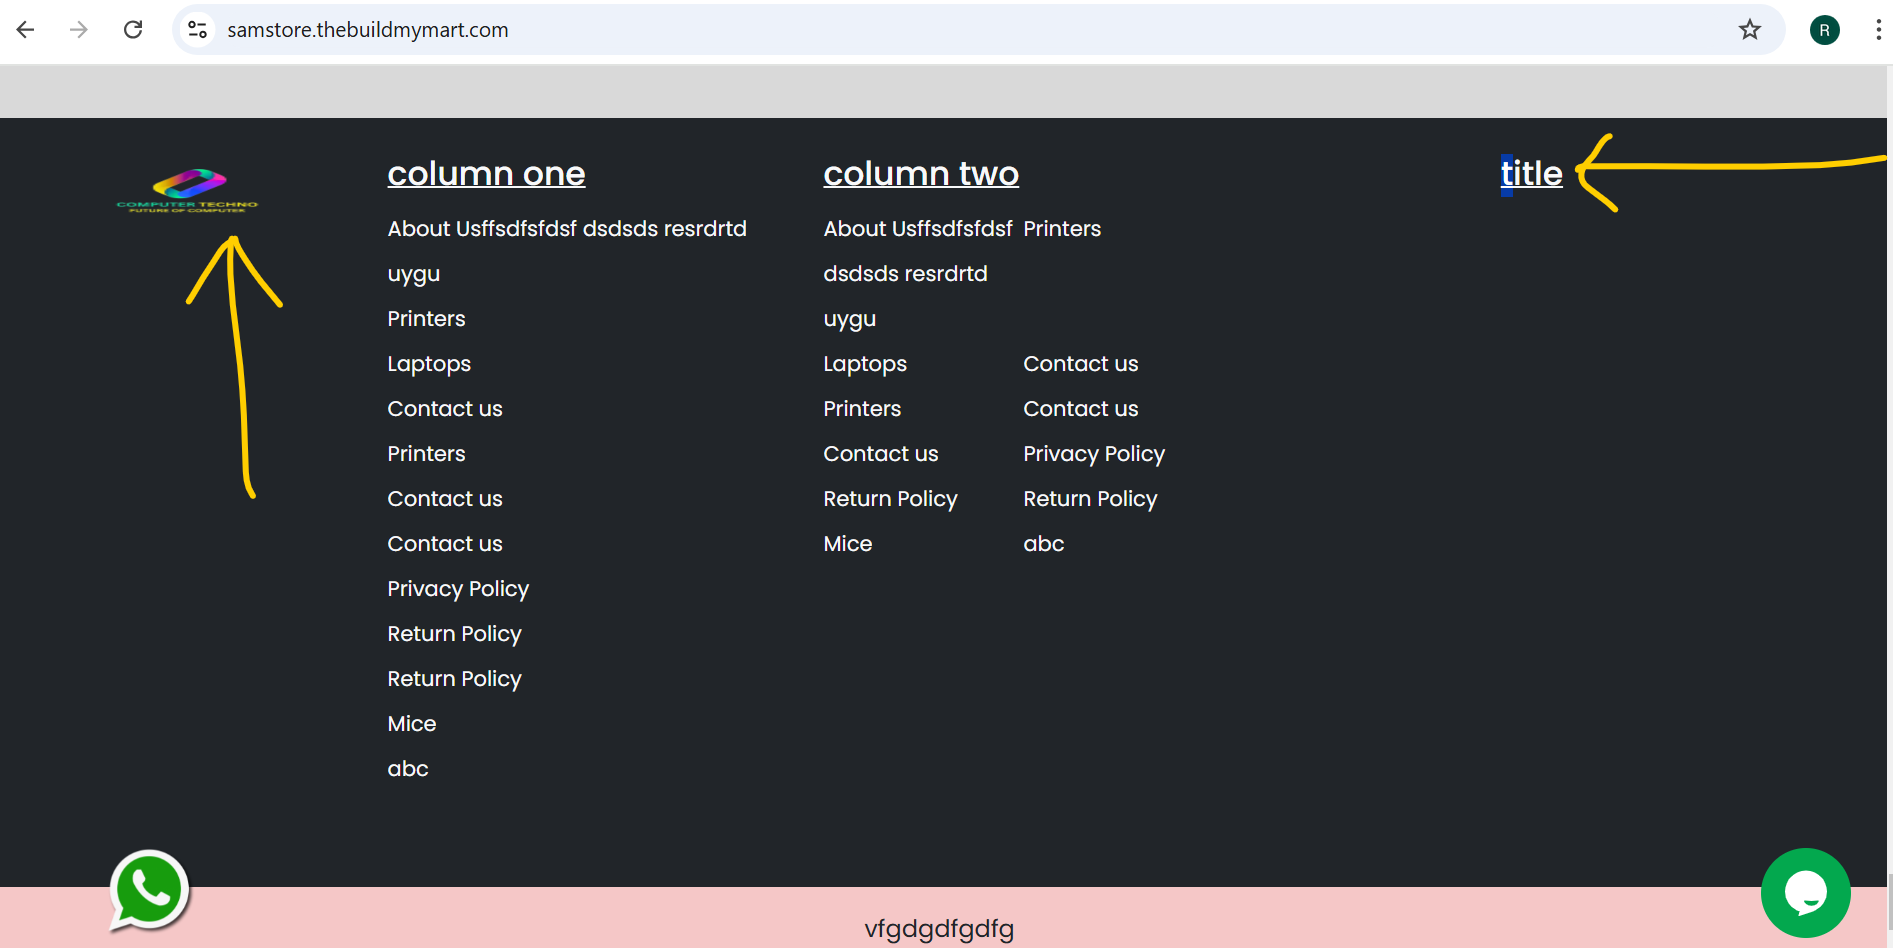Open the Chrome three-dot menu
This screenshot has height=948, width=1893.
click(1878, 30)
